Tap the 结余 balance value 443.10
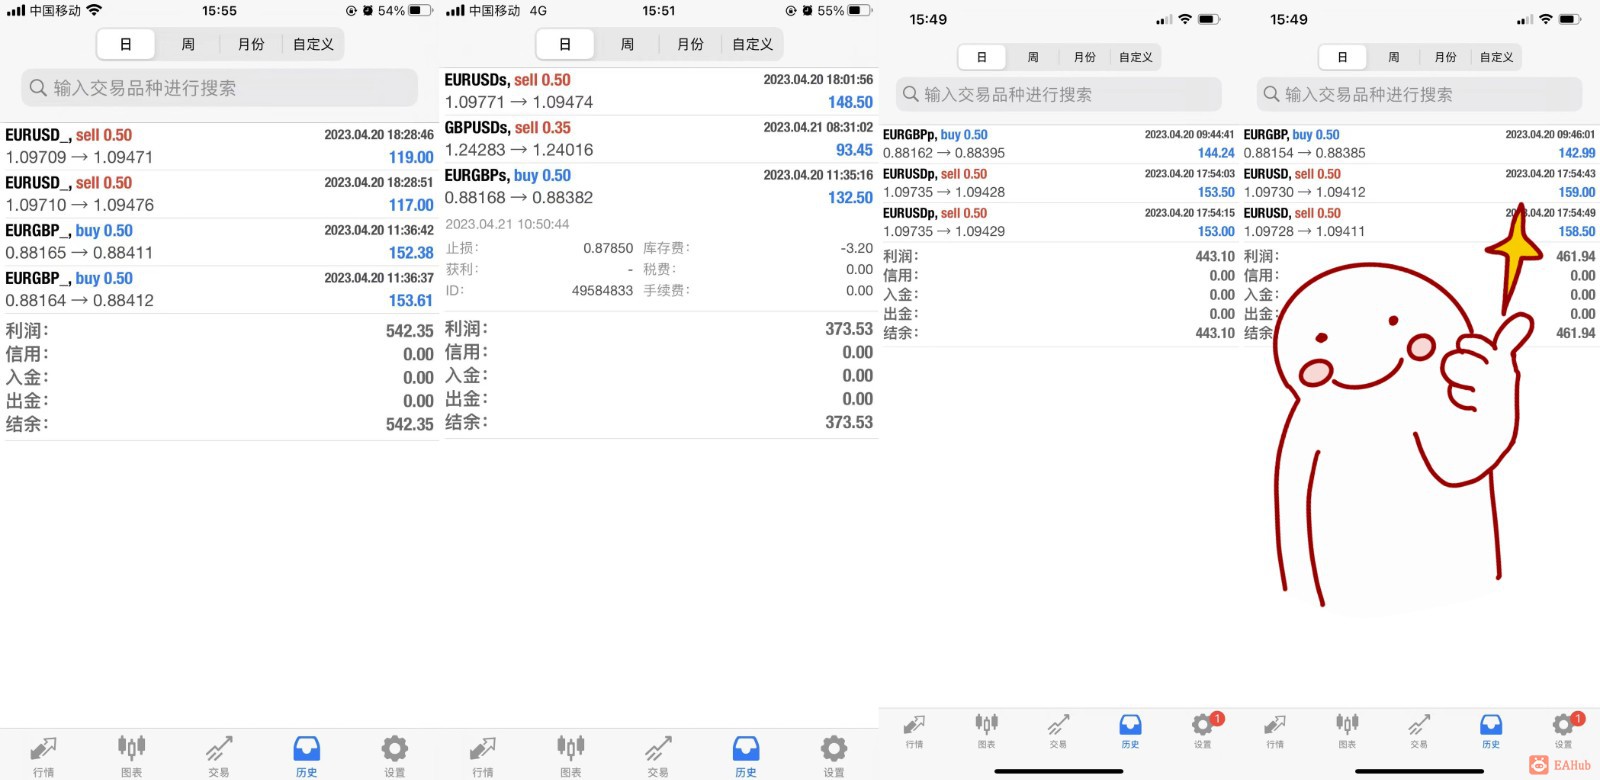The image size is (1600, 780). tap(1215, 333)
